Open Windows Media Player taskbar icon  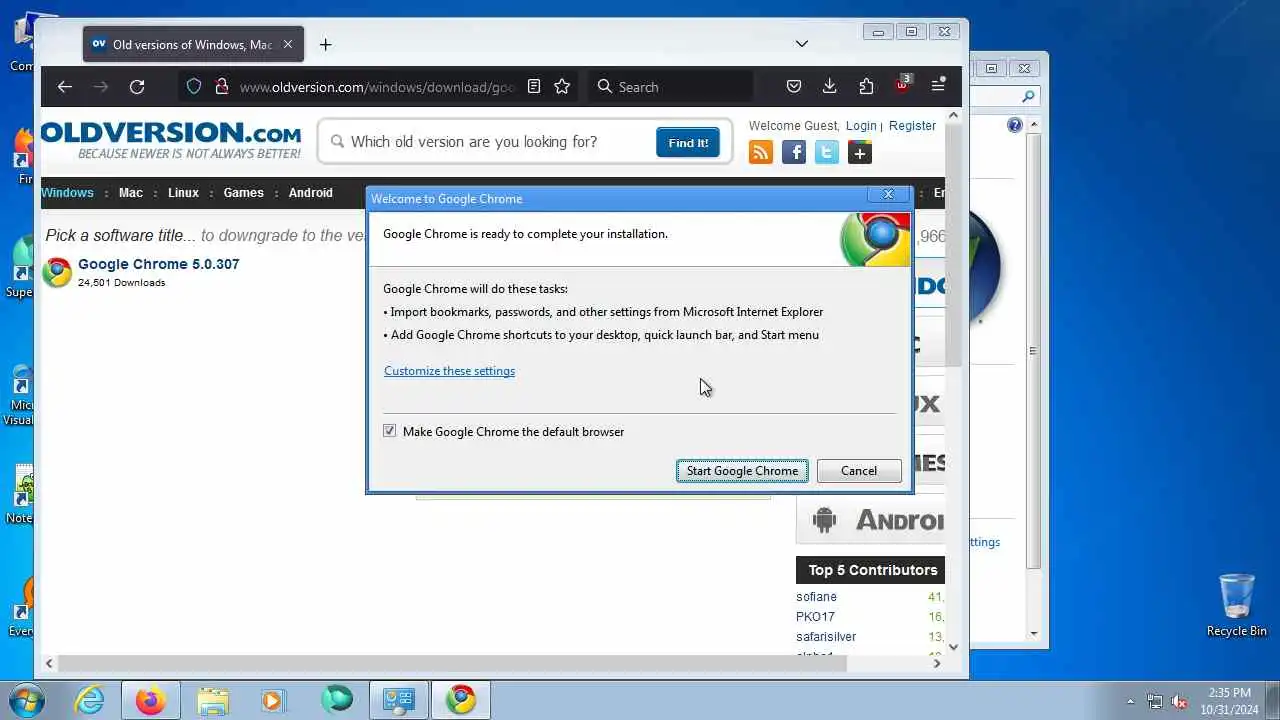pos(274,700)
